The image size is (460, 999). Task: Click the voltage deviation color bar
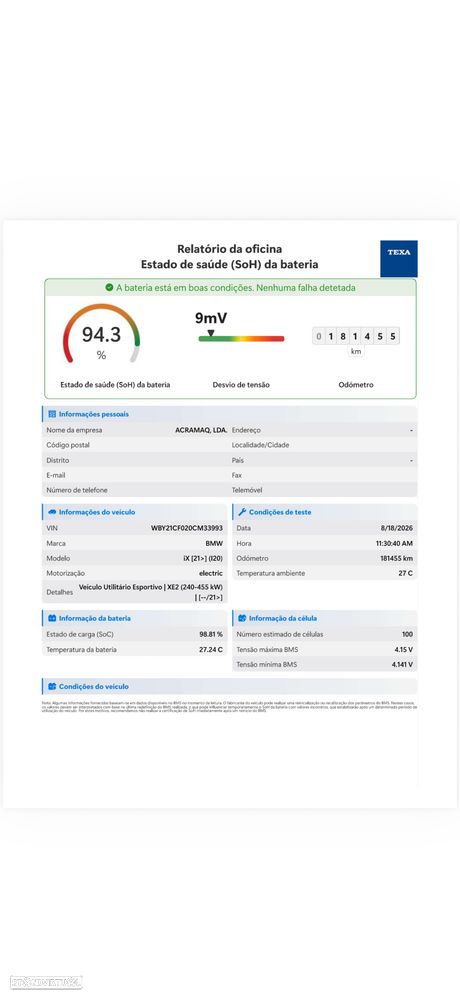tap(241, 339)
